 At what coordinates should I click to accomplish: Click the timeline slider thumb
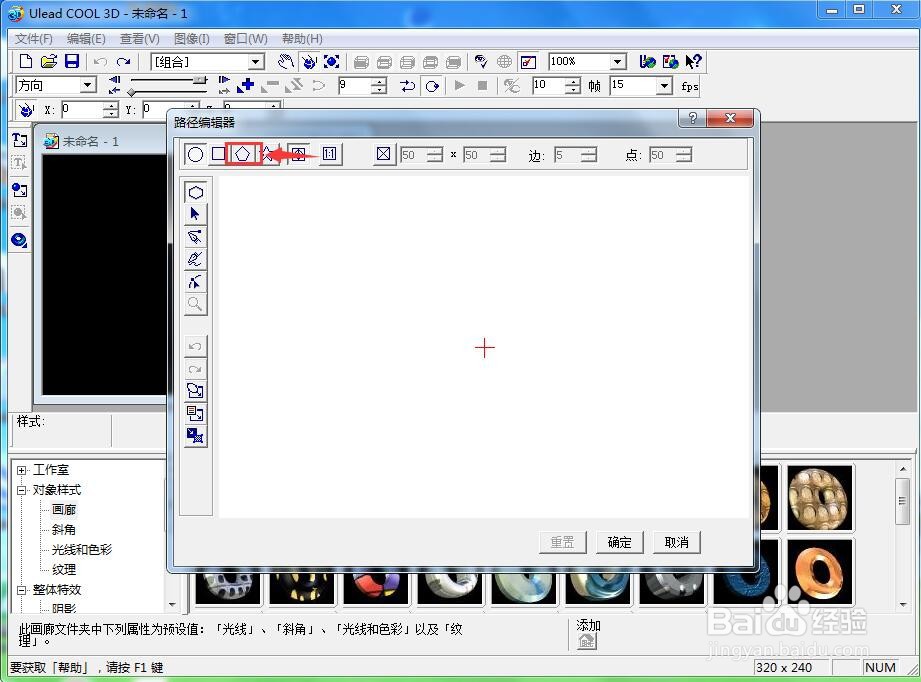click(x=201, y=79)
